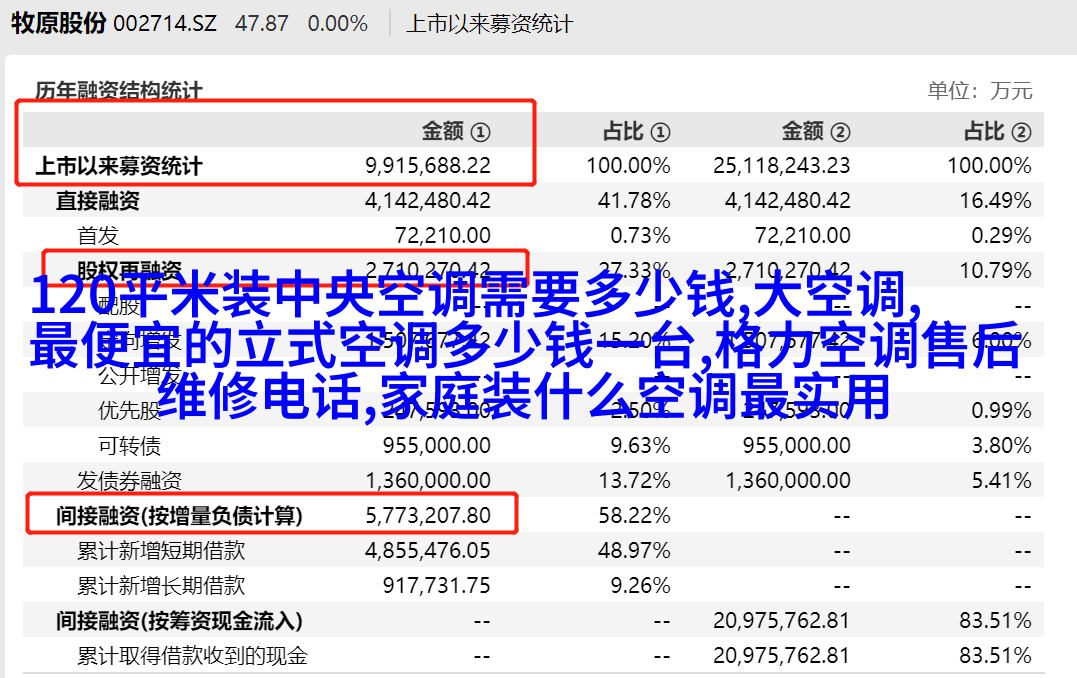Select the 累计新增长期借款 row label
This screenshot has width=1077, height=678.
pyautogui.click(x=161, y=586)
